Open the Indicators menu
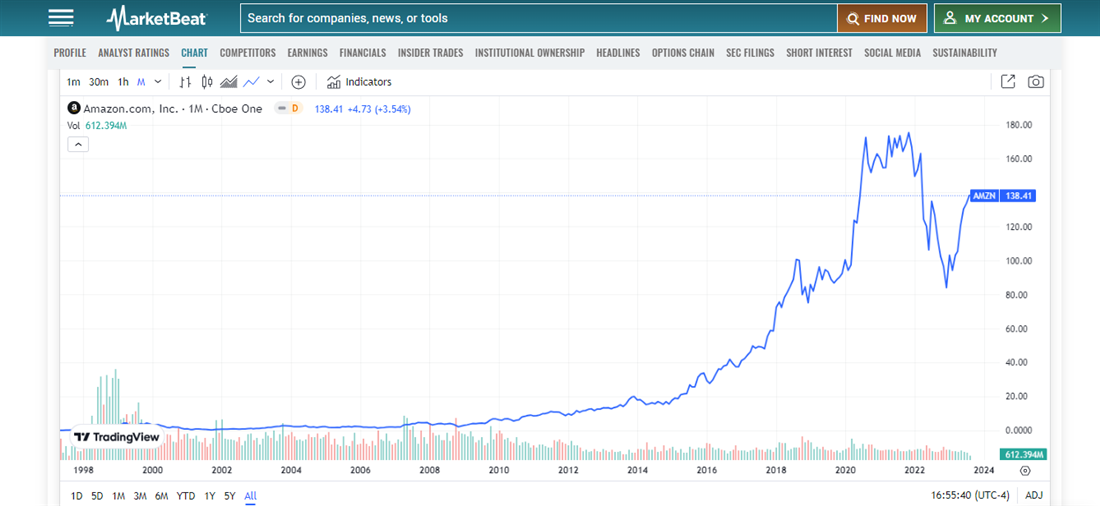This screenshot has height=506, width=1100. click(359, 82)
